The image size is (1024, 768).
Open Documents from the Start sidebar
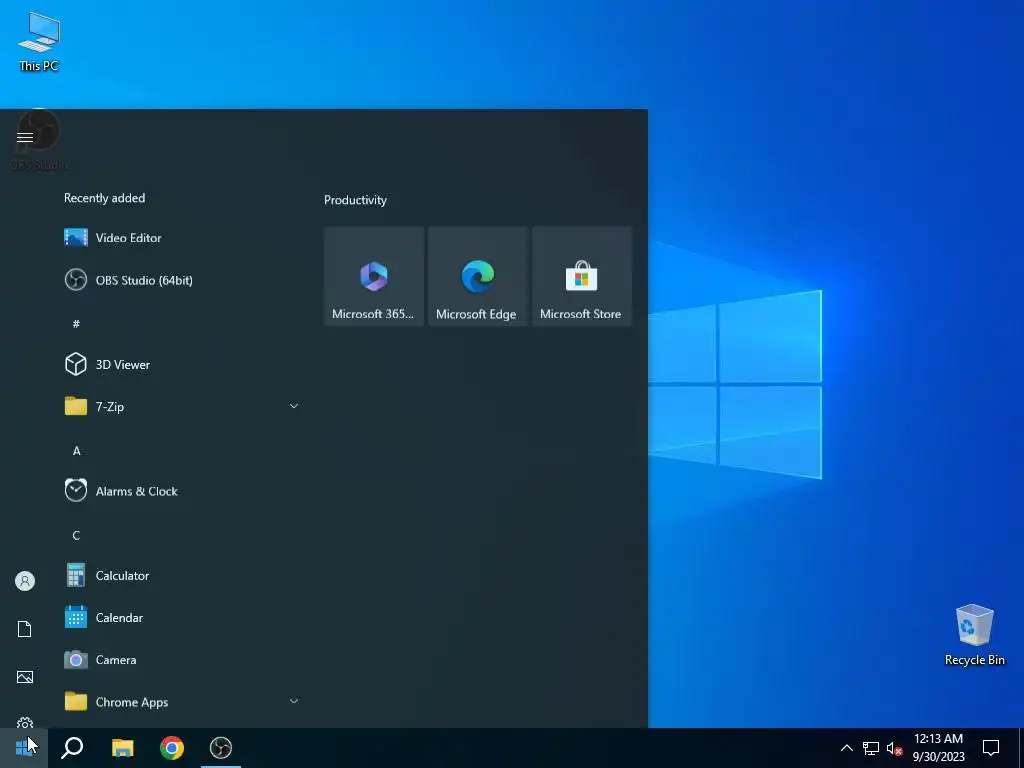click(x=25, y=629)
